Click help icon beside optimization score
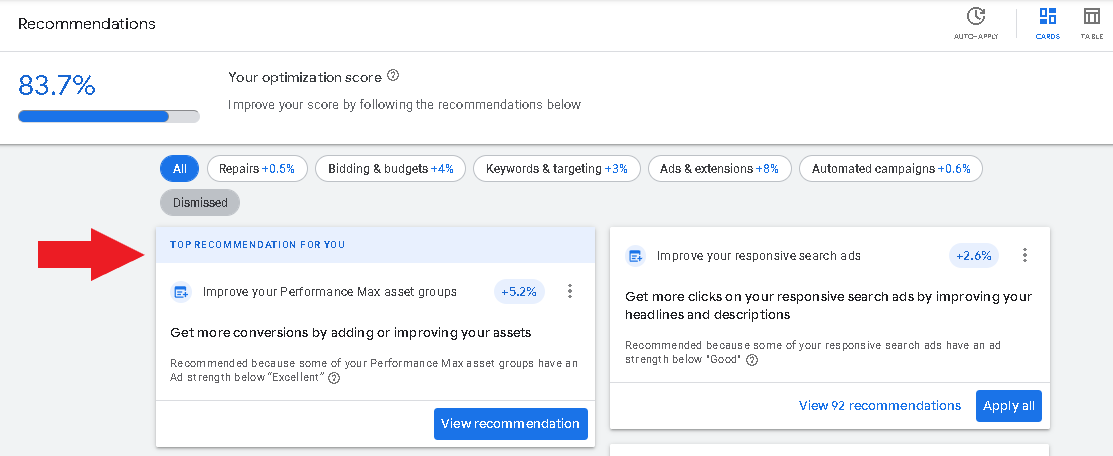Screen dimensions: 1113x456 click(x=393, y=75)
